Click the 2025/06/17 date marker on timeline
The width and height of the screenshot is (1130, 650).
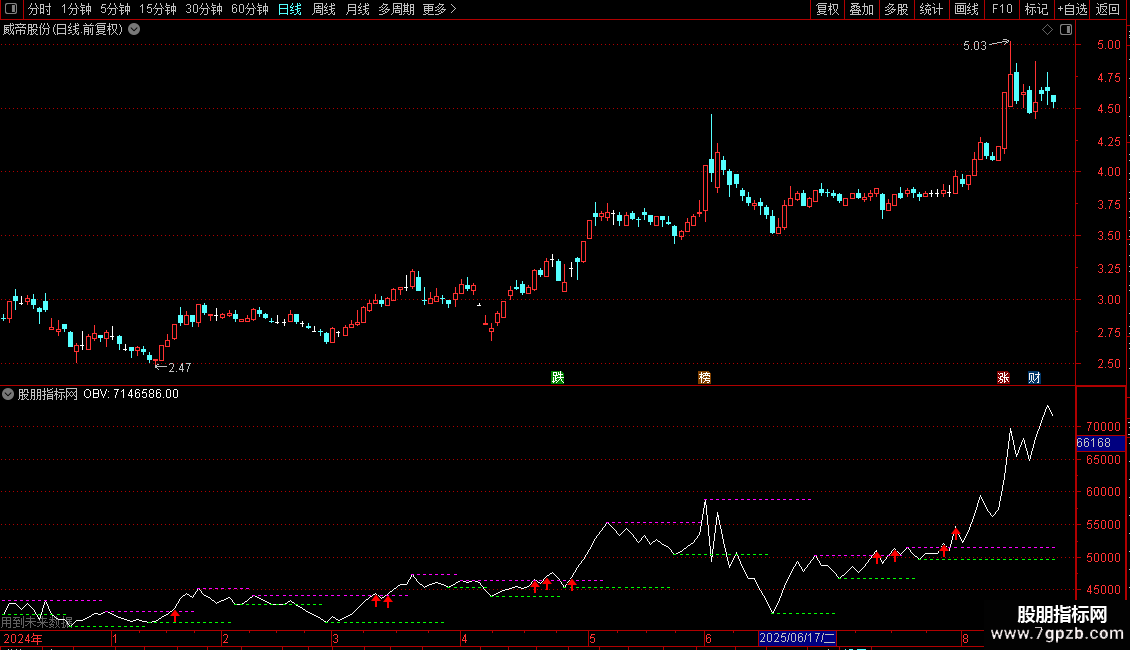797,638
